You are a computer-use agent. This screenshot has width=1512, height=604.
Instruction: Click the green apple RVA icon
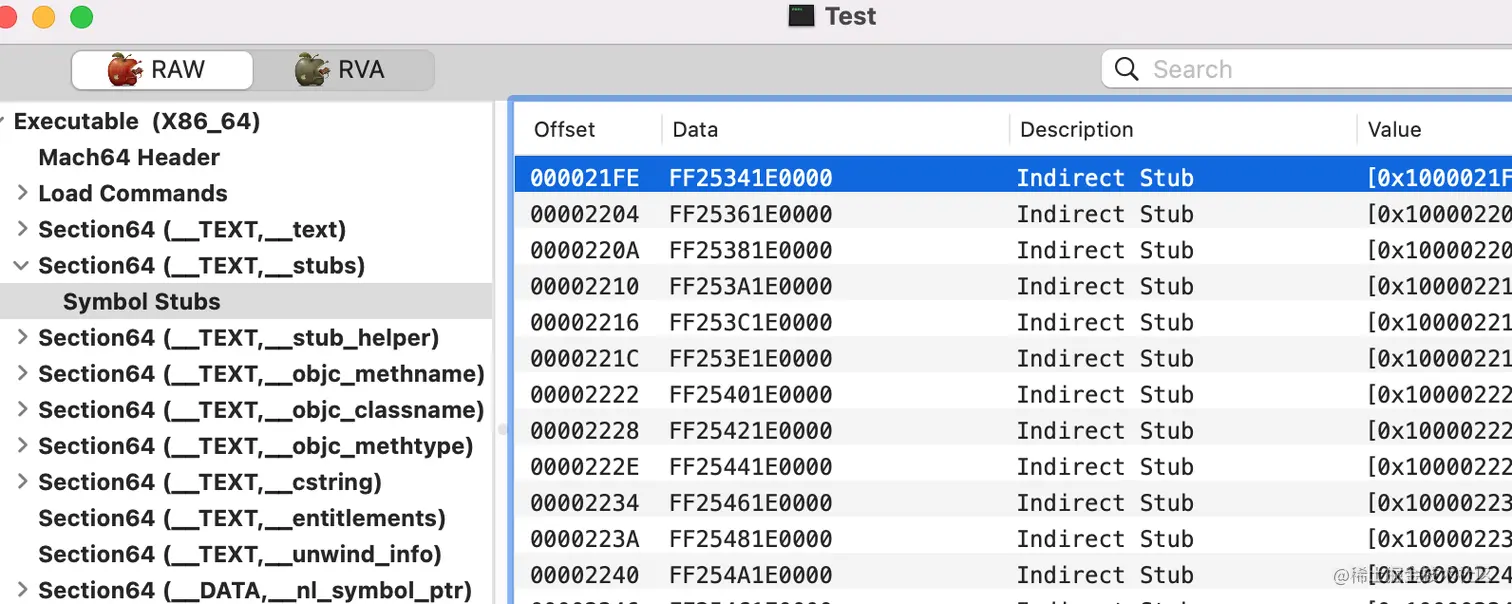[x=311, y=69]
